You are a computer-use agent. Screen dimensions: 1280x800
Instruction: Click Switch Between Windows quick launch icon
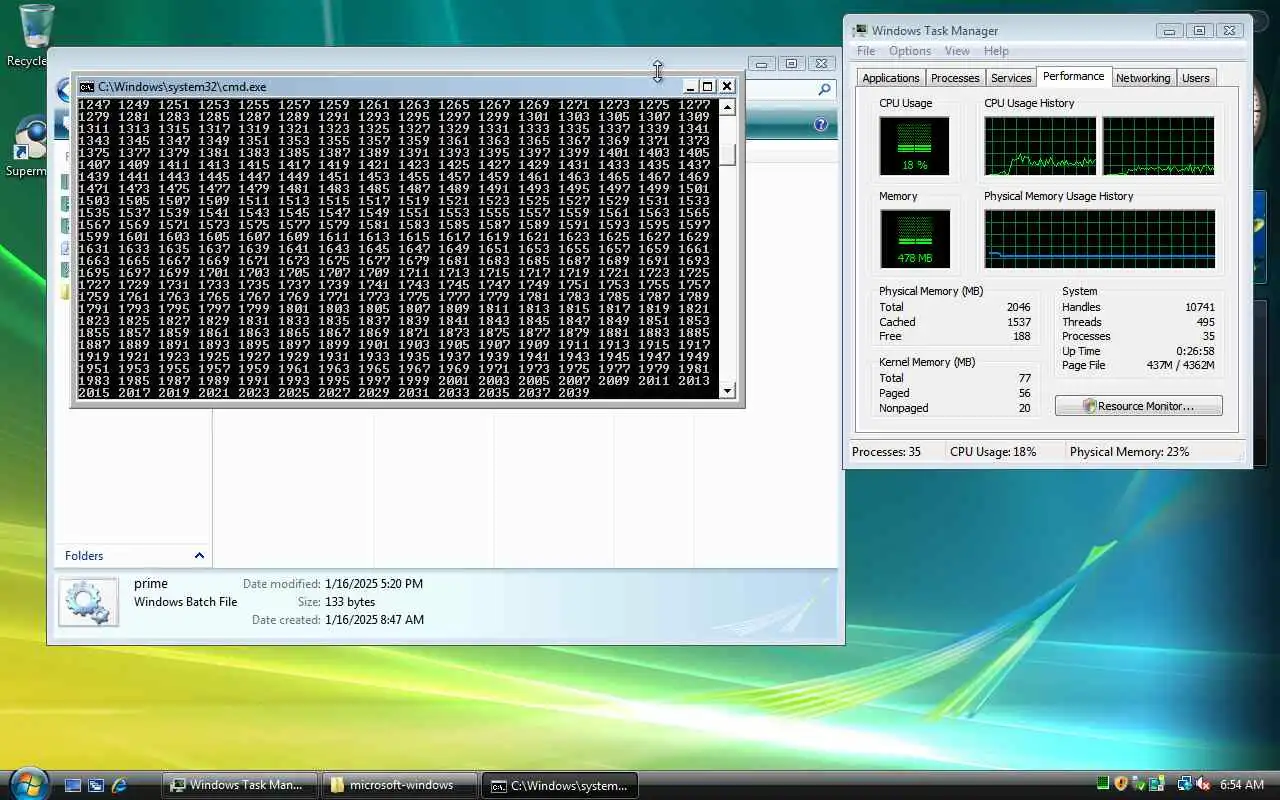pos(96,785)
